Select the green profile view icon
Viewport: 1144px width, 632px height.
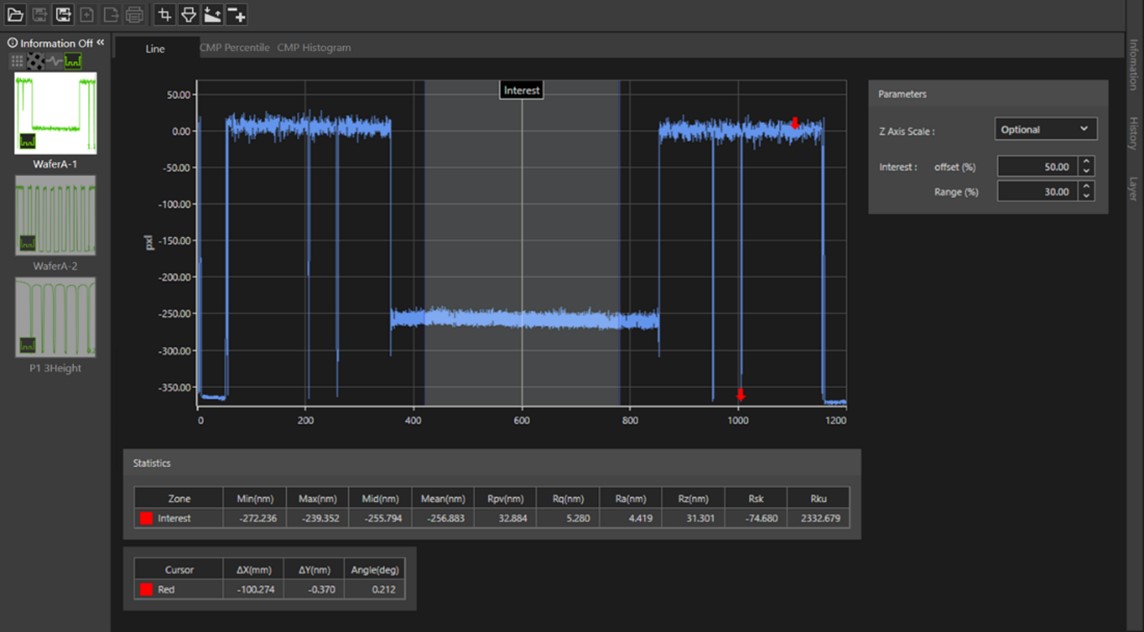click(x=73, y=62)
